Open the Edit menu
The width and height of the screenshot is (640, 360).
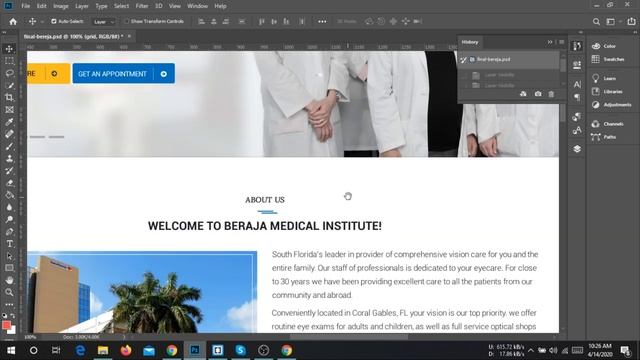(42, 6)
